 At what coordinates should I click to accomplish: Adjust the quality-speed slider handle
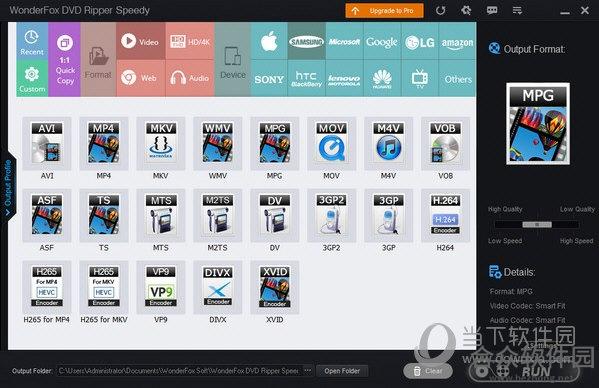point(537,225)
